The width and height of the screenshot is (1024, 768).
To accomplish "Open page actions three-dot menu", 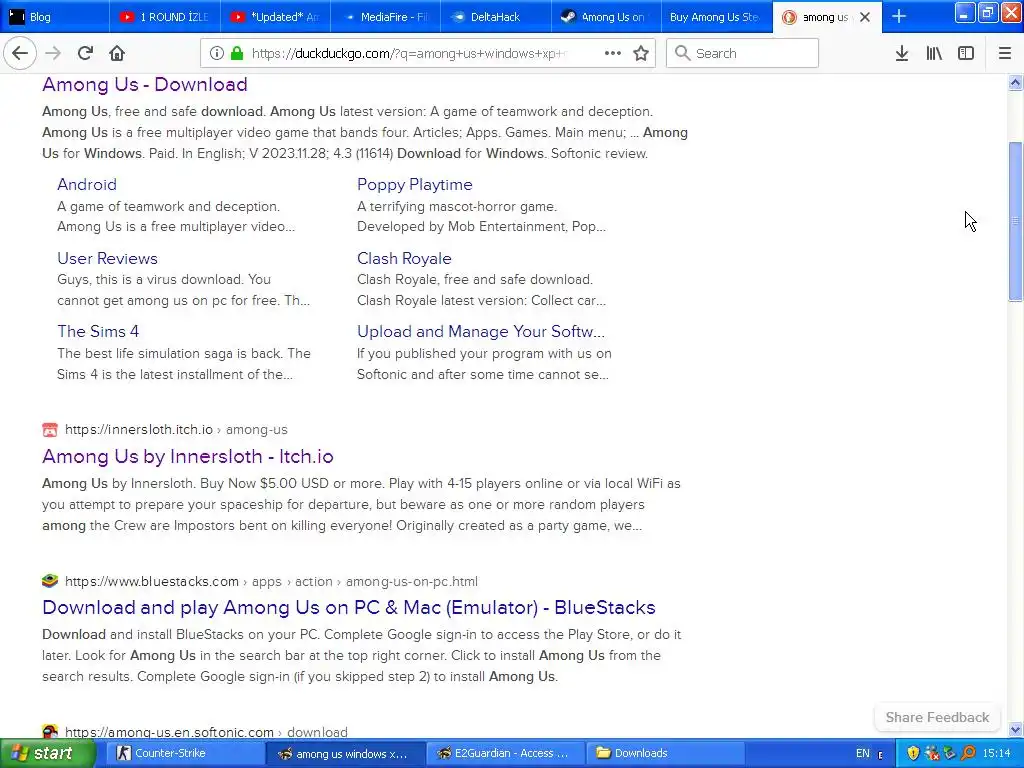I will pos(613,54).
